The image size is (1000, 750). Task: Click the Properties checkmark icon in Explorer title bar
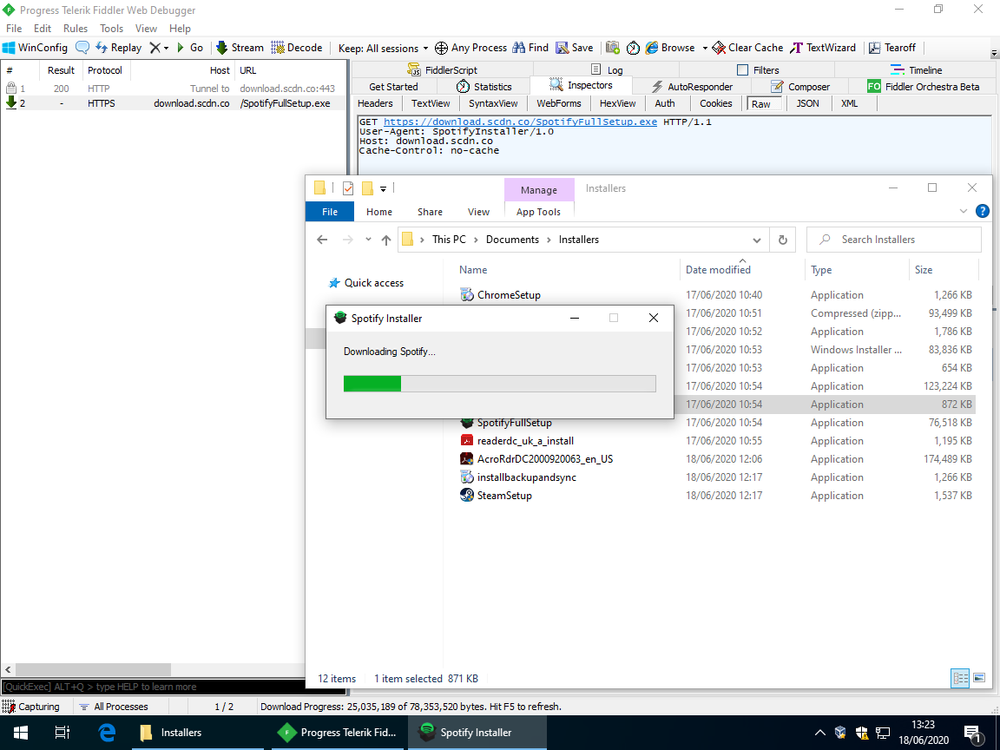[x=348, y=188]
